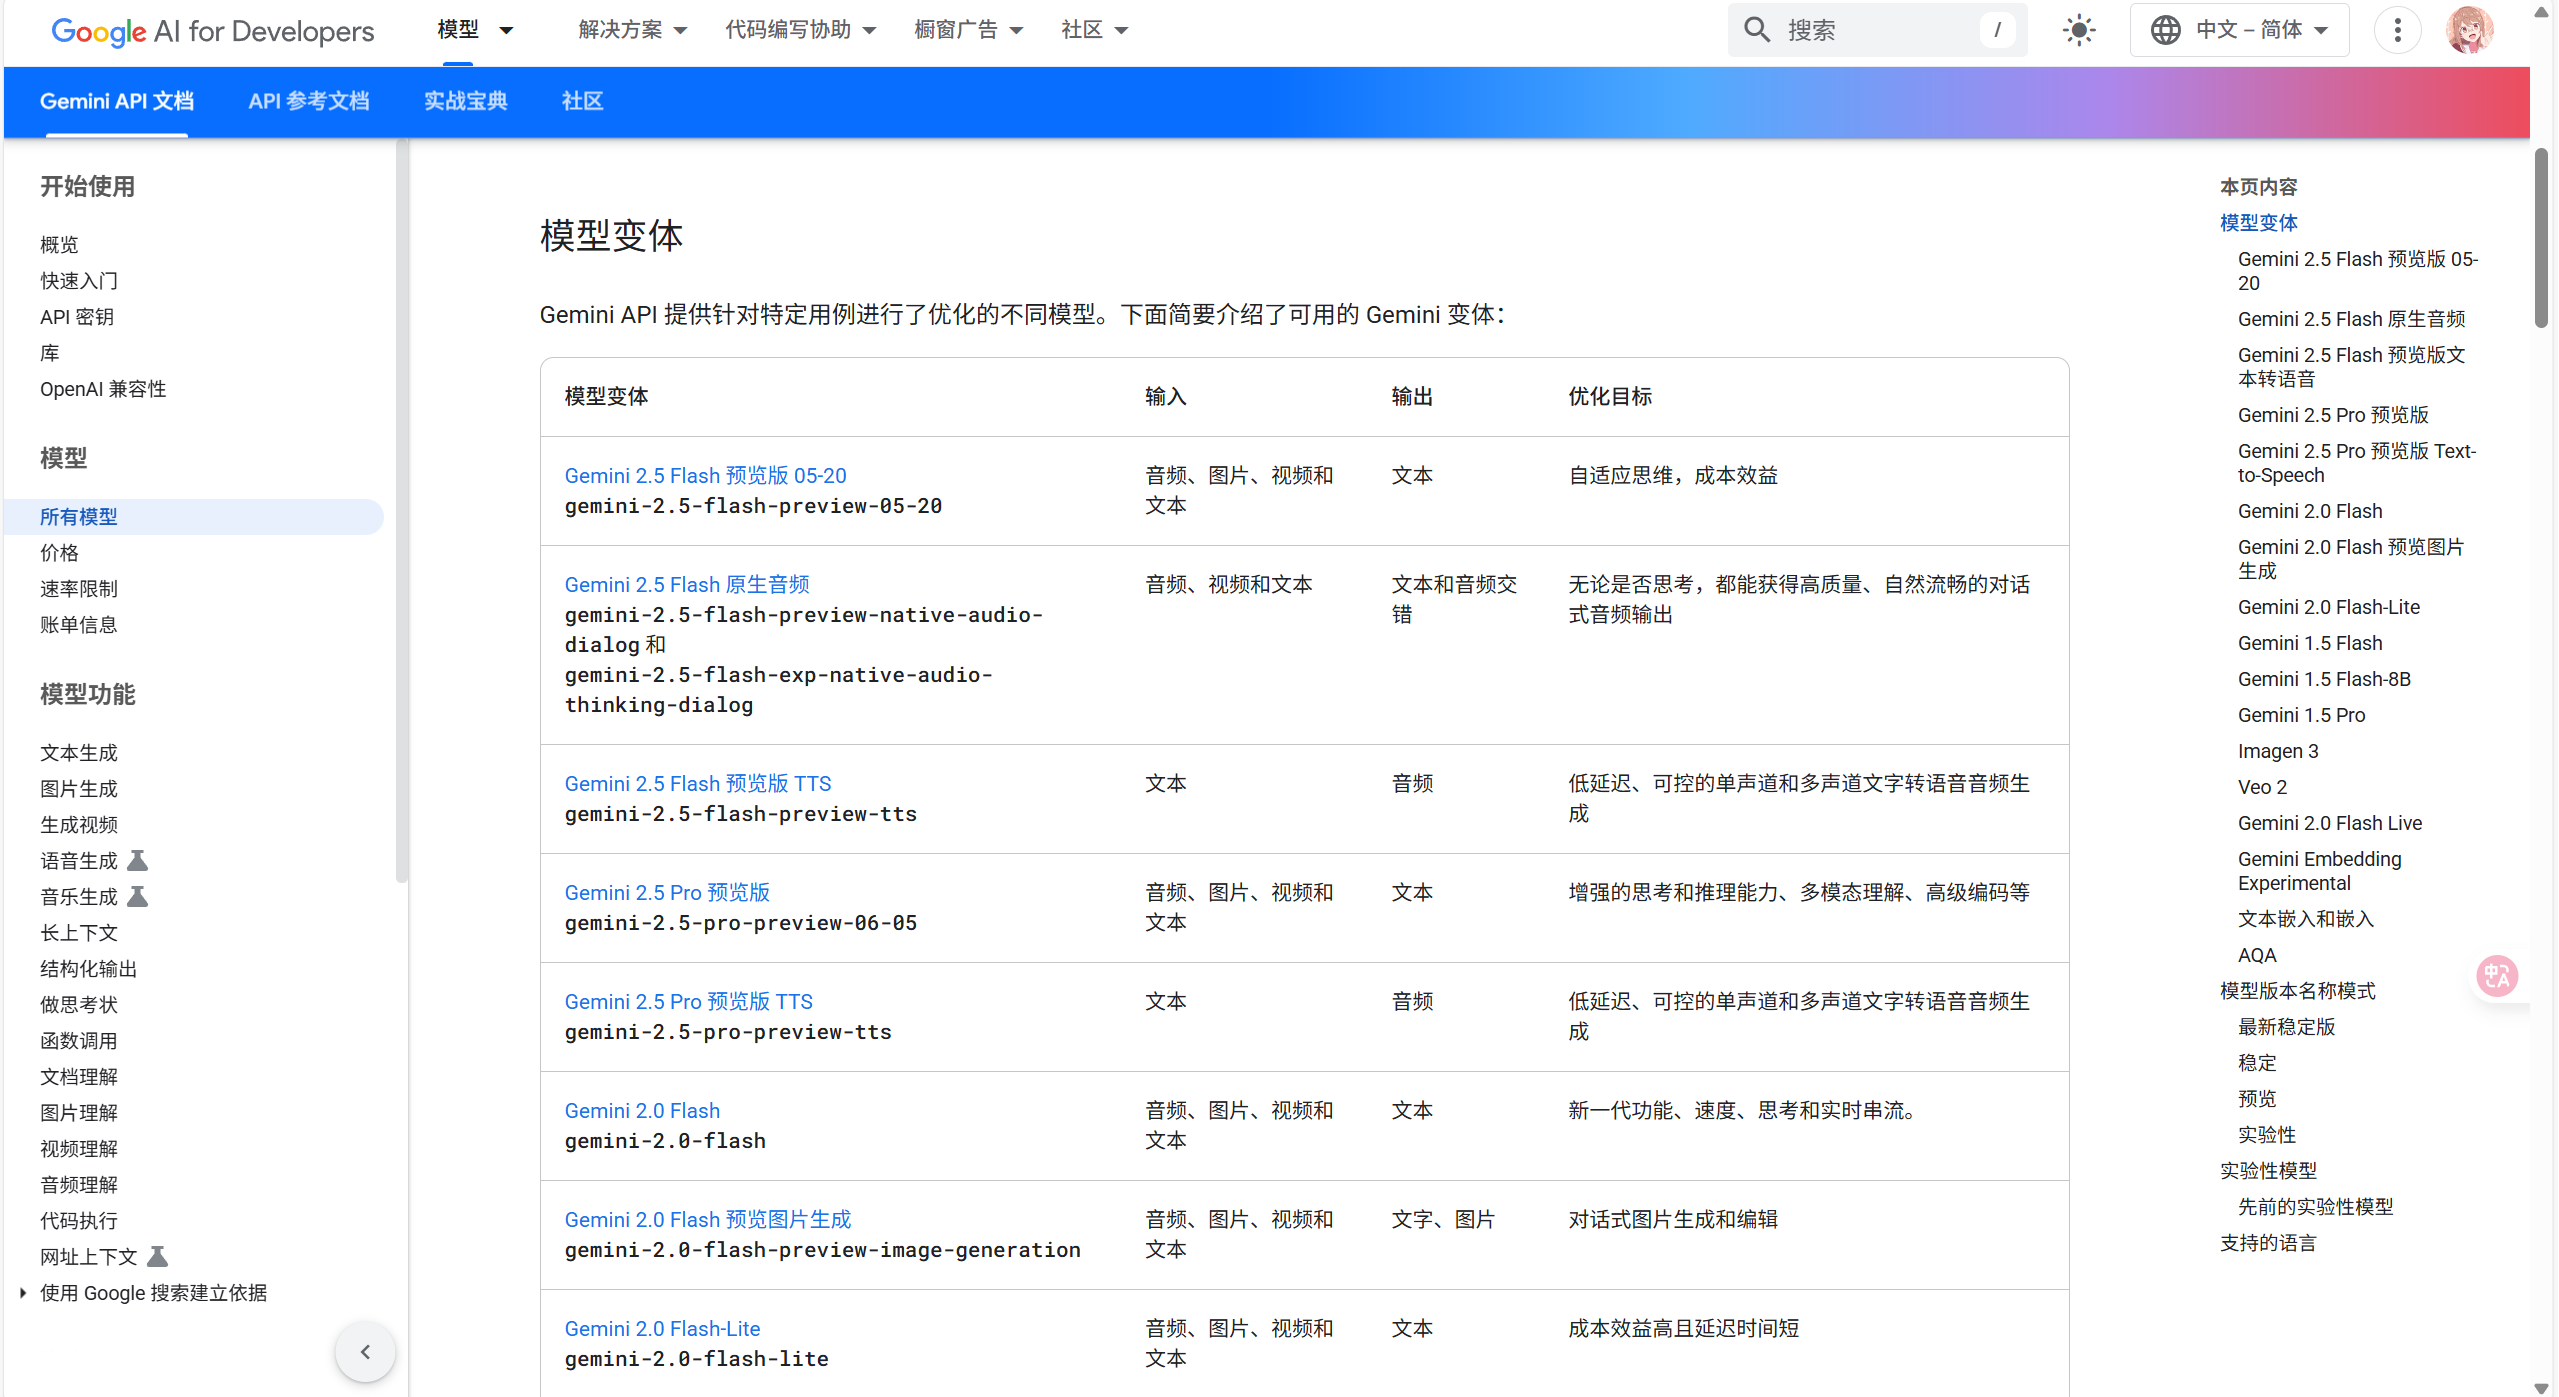This screenshot has height=1397, width=2559.
Task: Click the search magnifier icon
Action: pos(1757,30)
